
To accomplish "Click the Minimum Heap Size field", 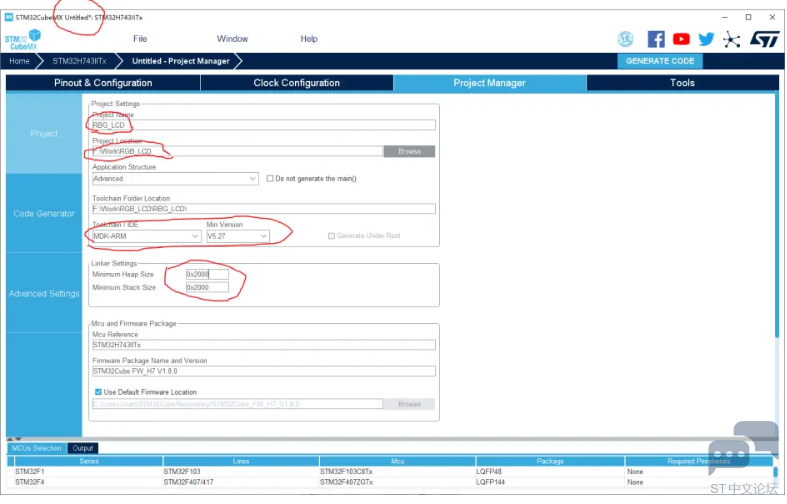I will click(207, 274).
